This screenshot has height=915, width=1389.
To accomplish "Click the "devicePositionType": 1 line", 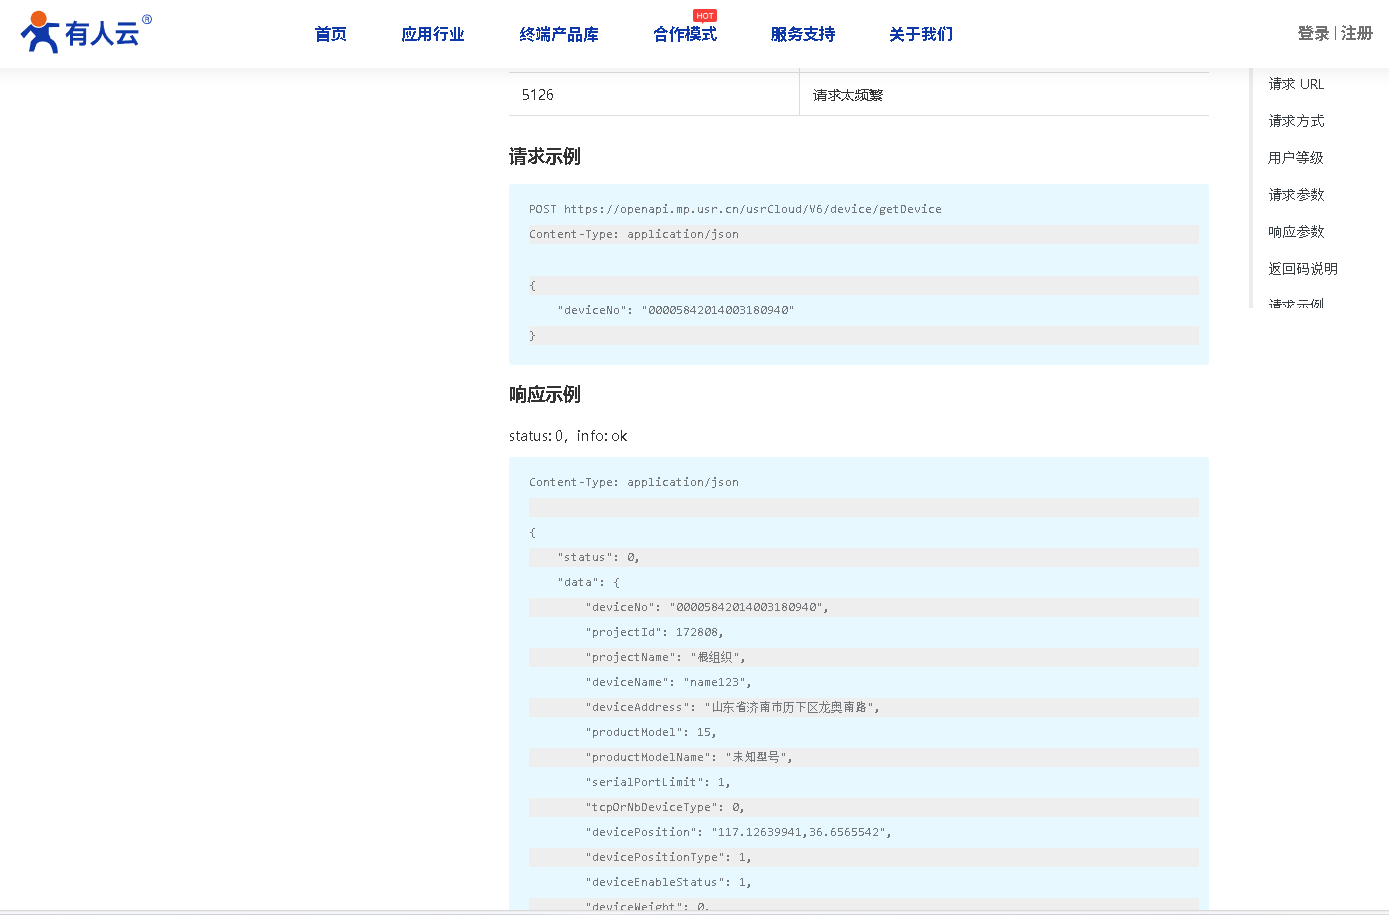I will 864,857.
